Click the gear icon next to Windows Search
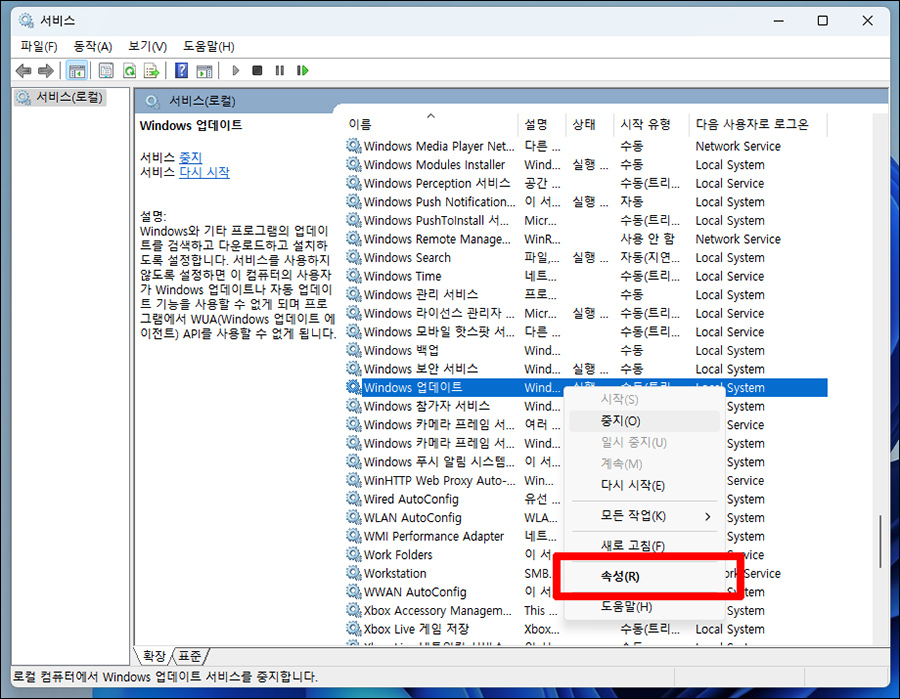 [354, 258]
